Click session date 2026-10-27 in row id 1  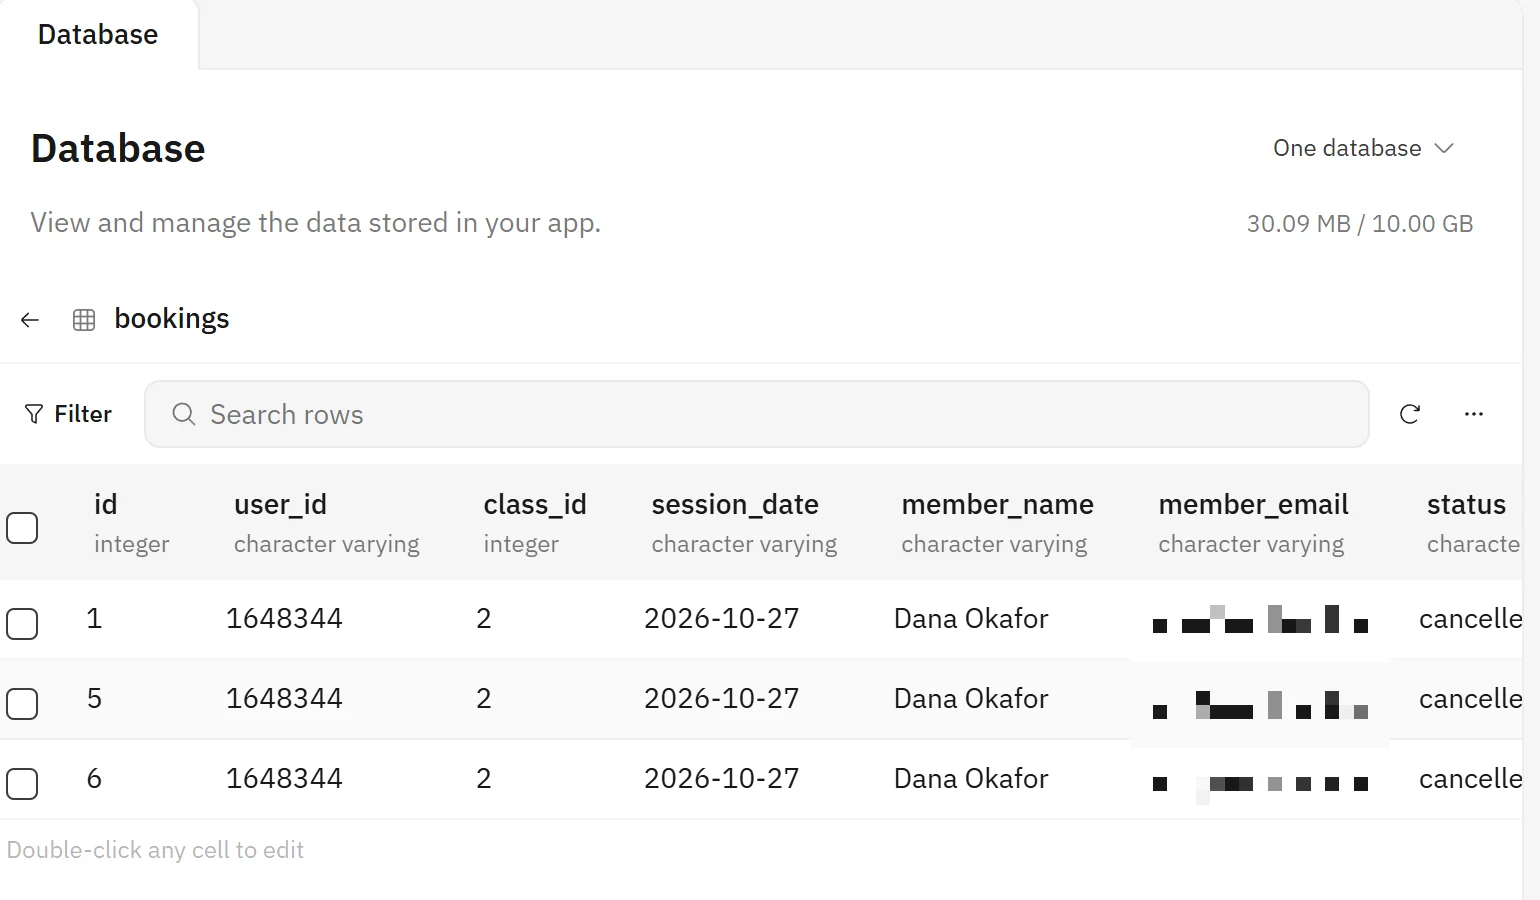(x=721, y=619)
